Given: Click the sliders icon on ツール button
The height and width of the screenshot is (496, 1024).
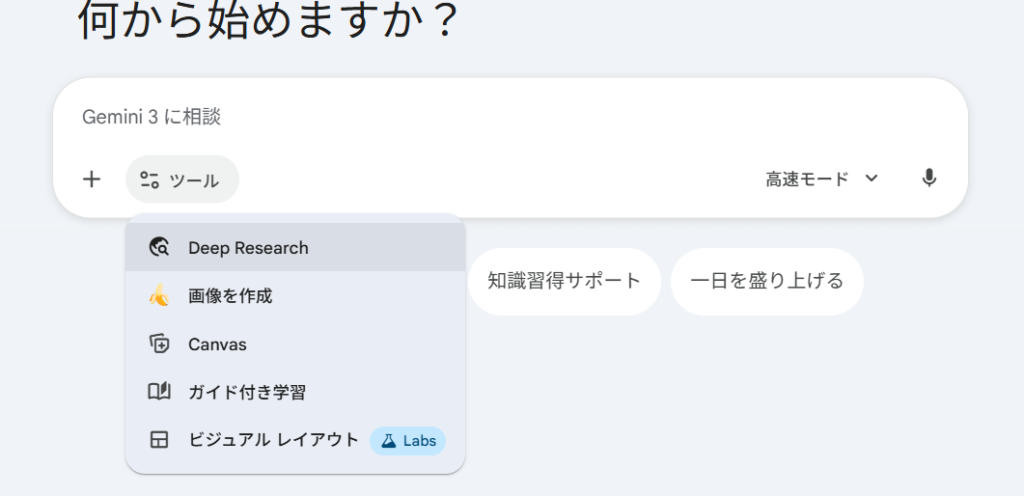Looking at the screenshot, I should coord(150,180).
